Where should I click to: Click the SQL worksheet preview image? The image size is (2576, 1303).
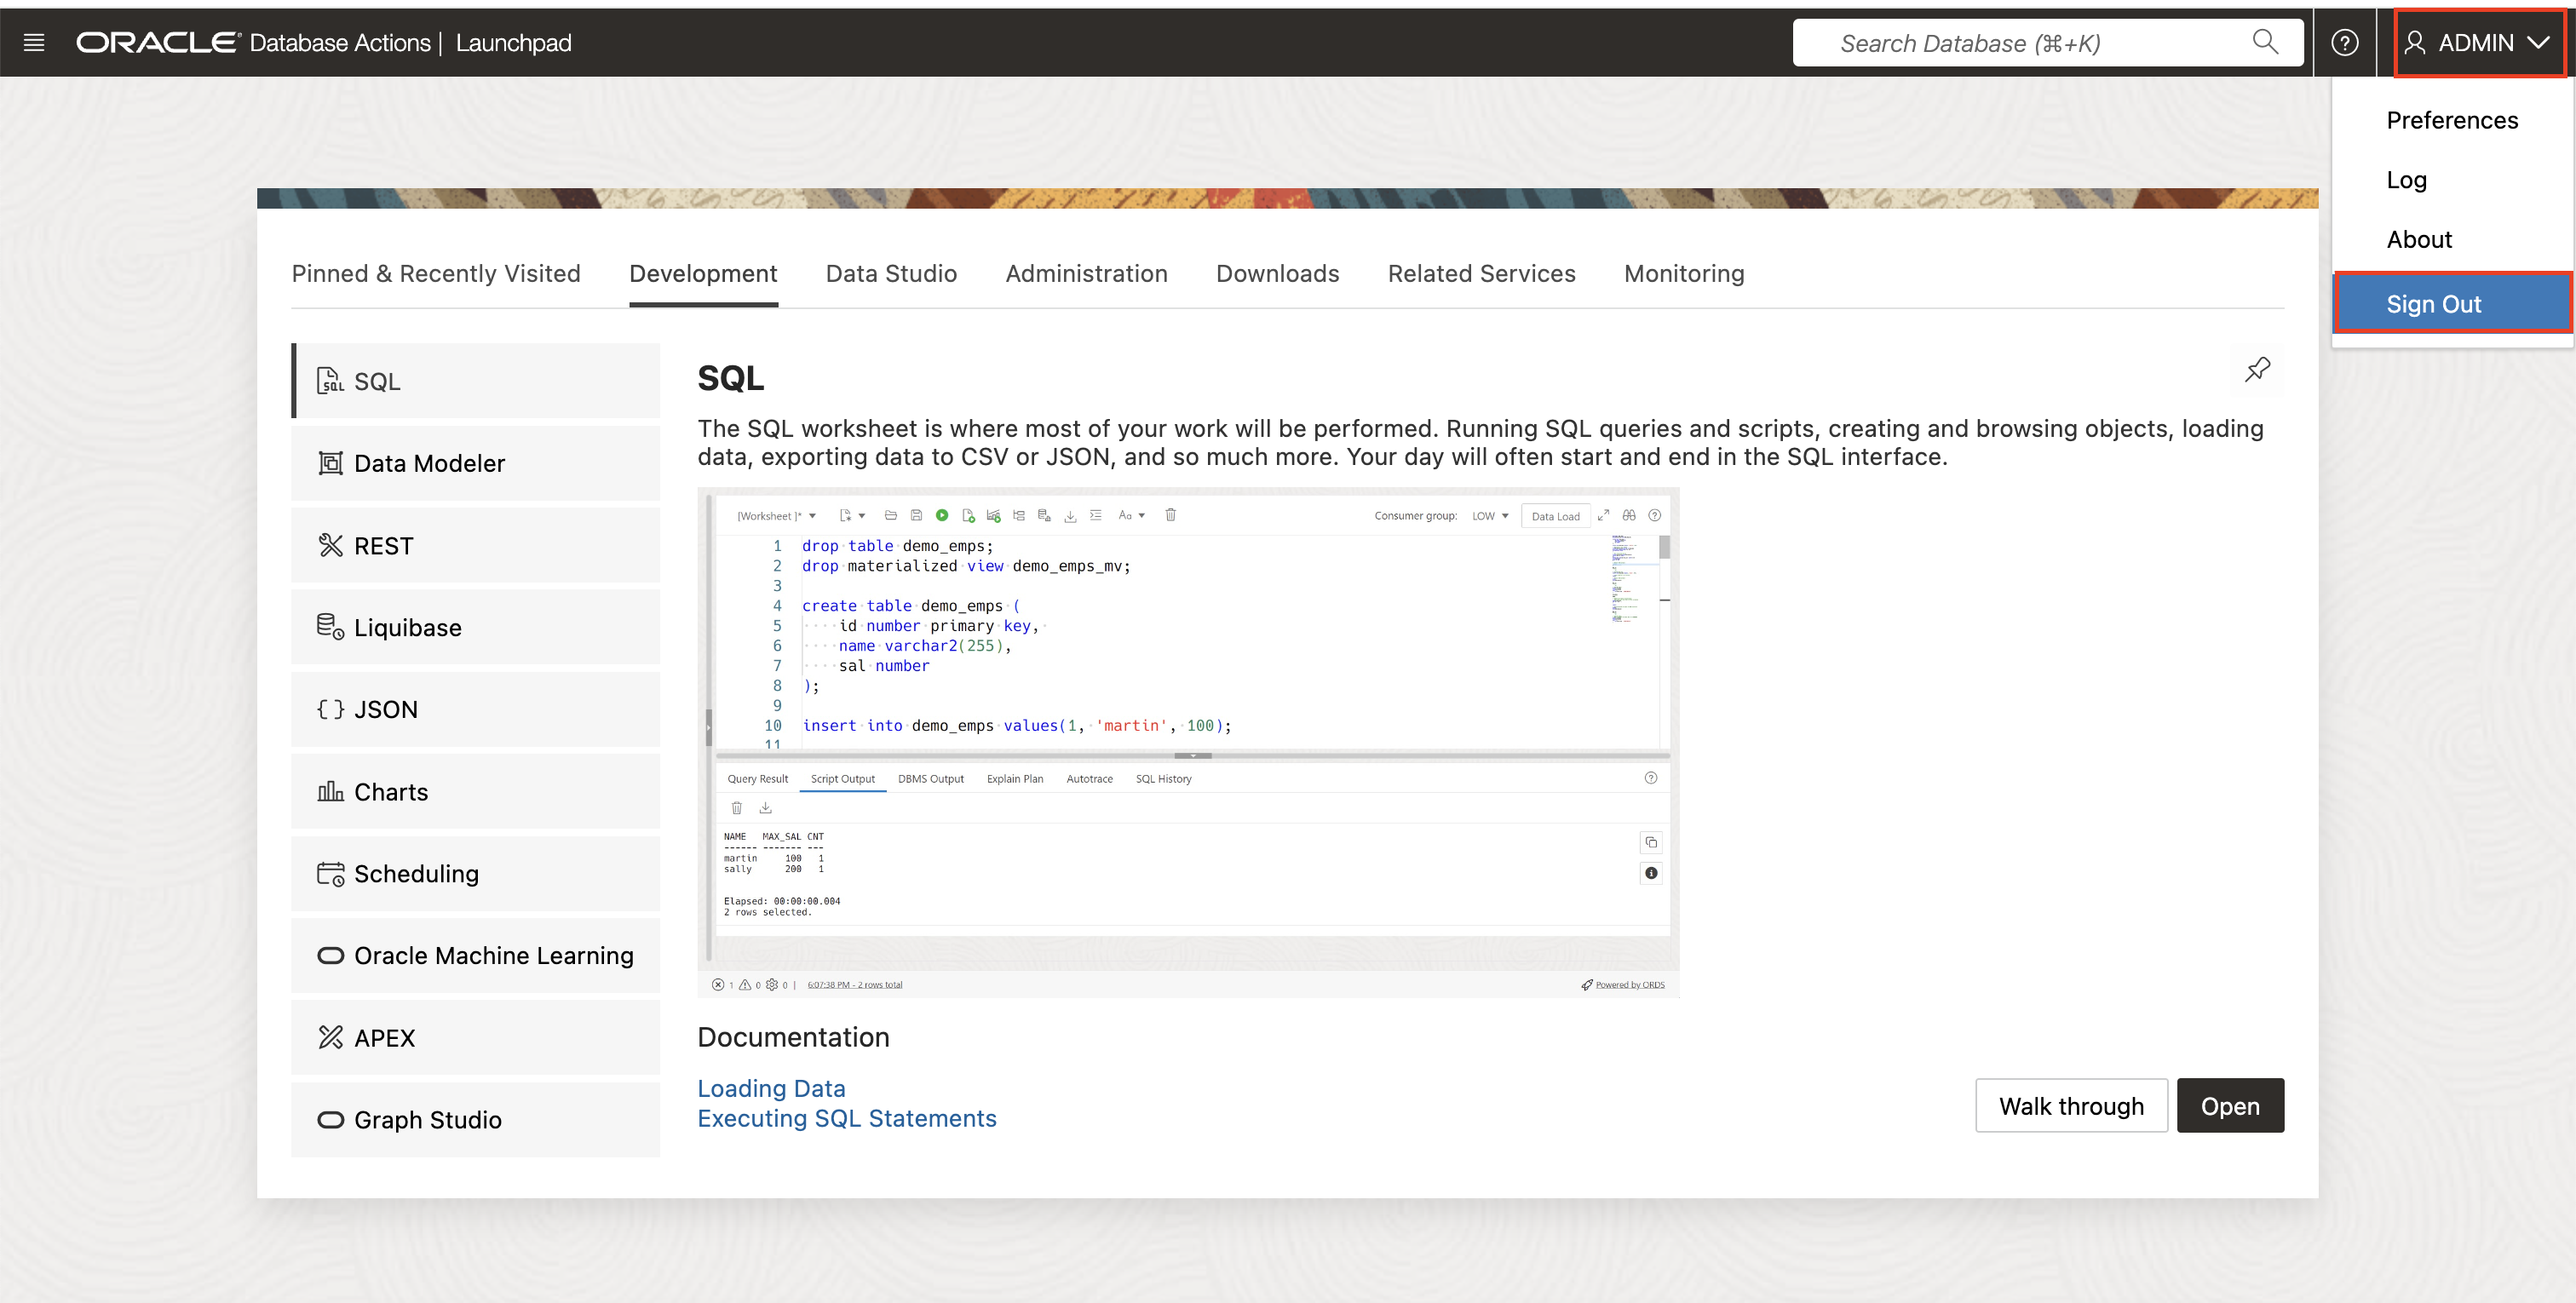(1188, 742)
